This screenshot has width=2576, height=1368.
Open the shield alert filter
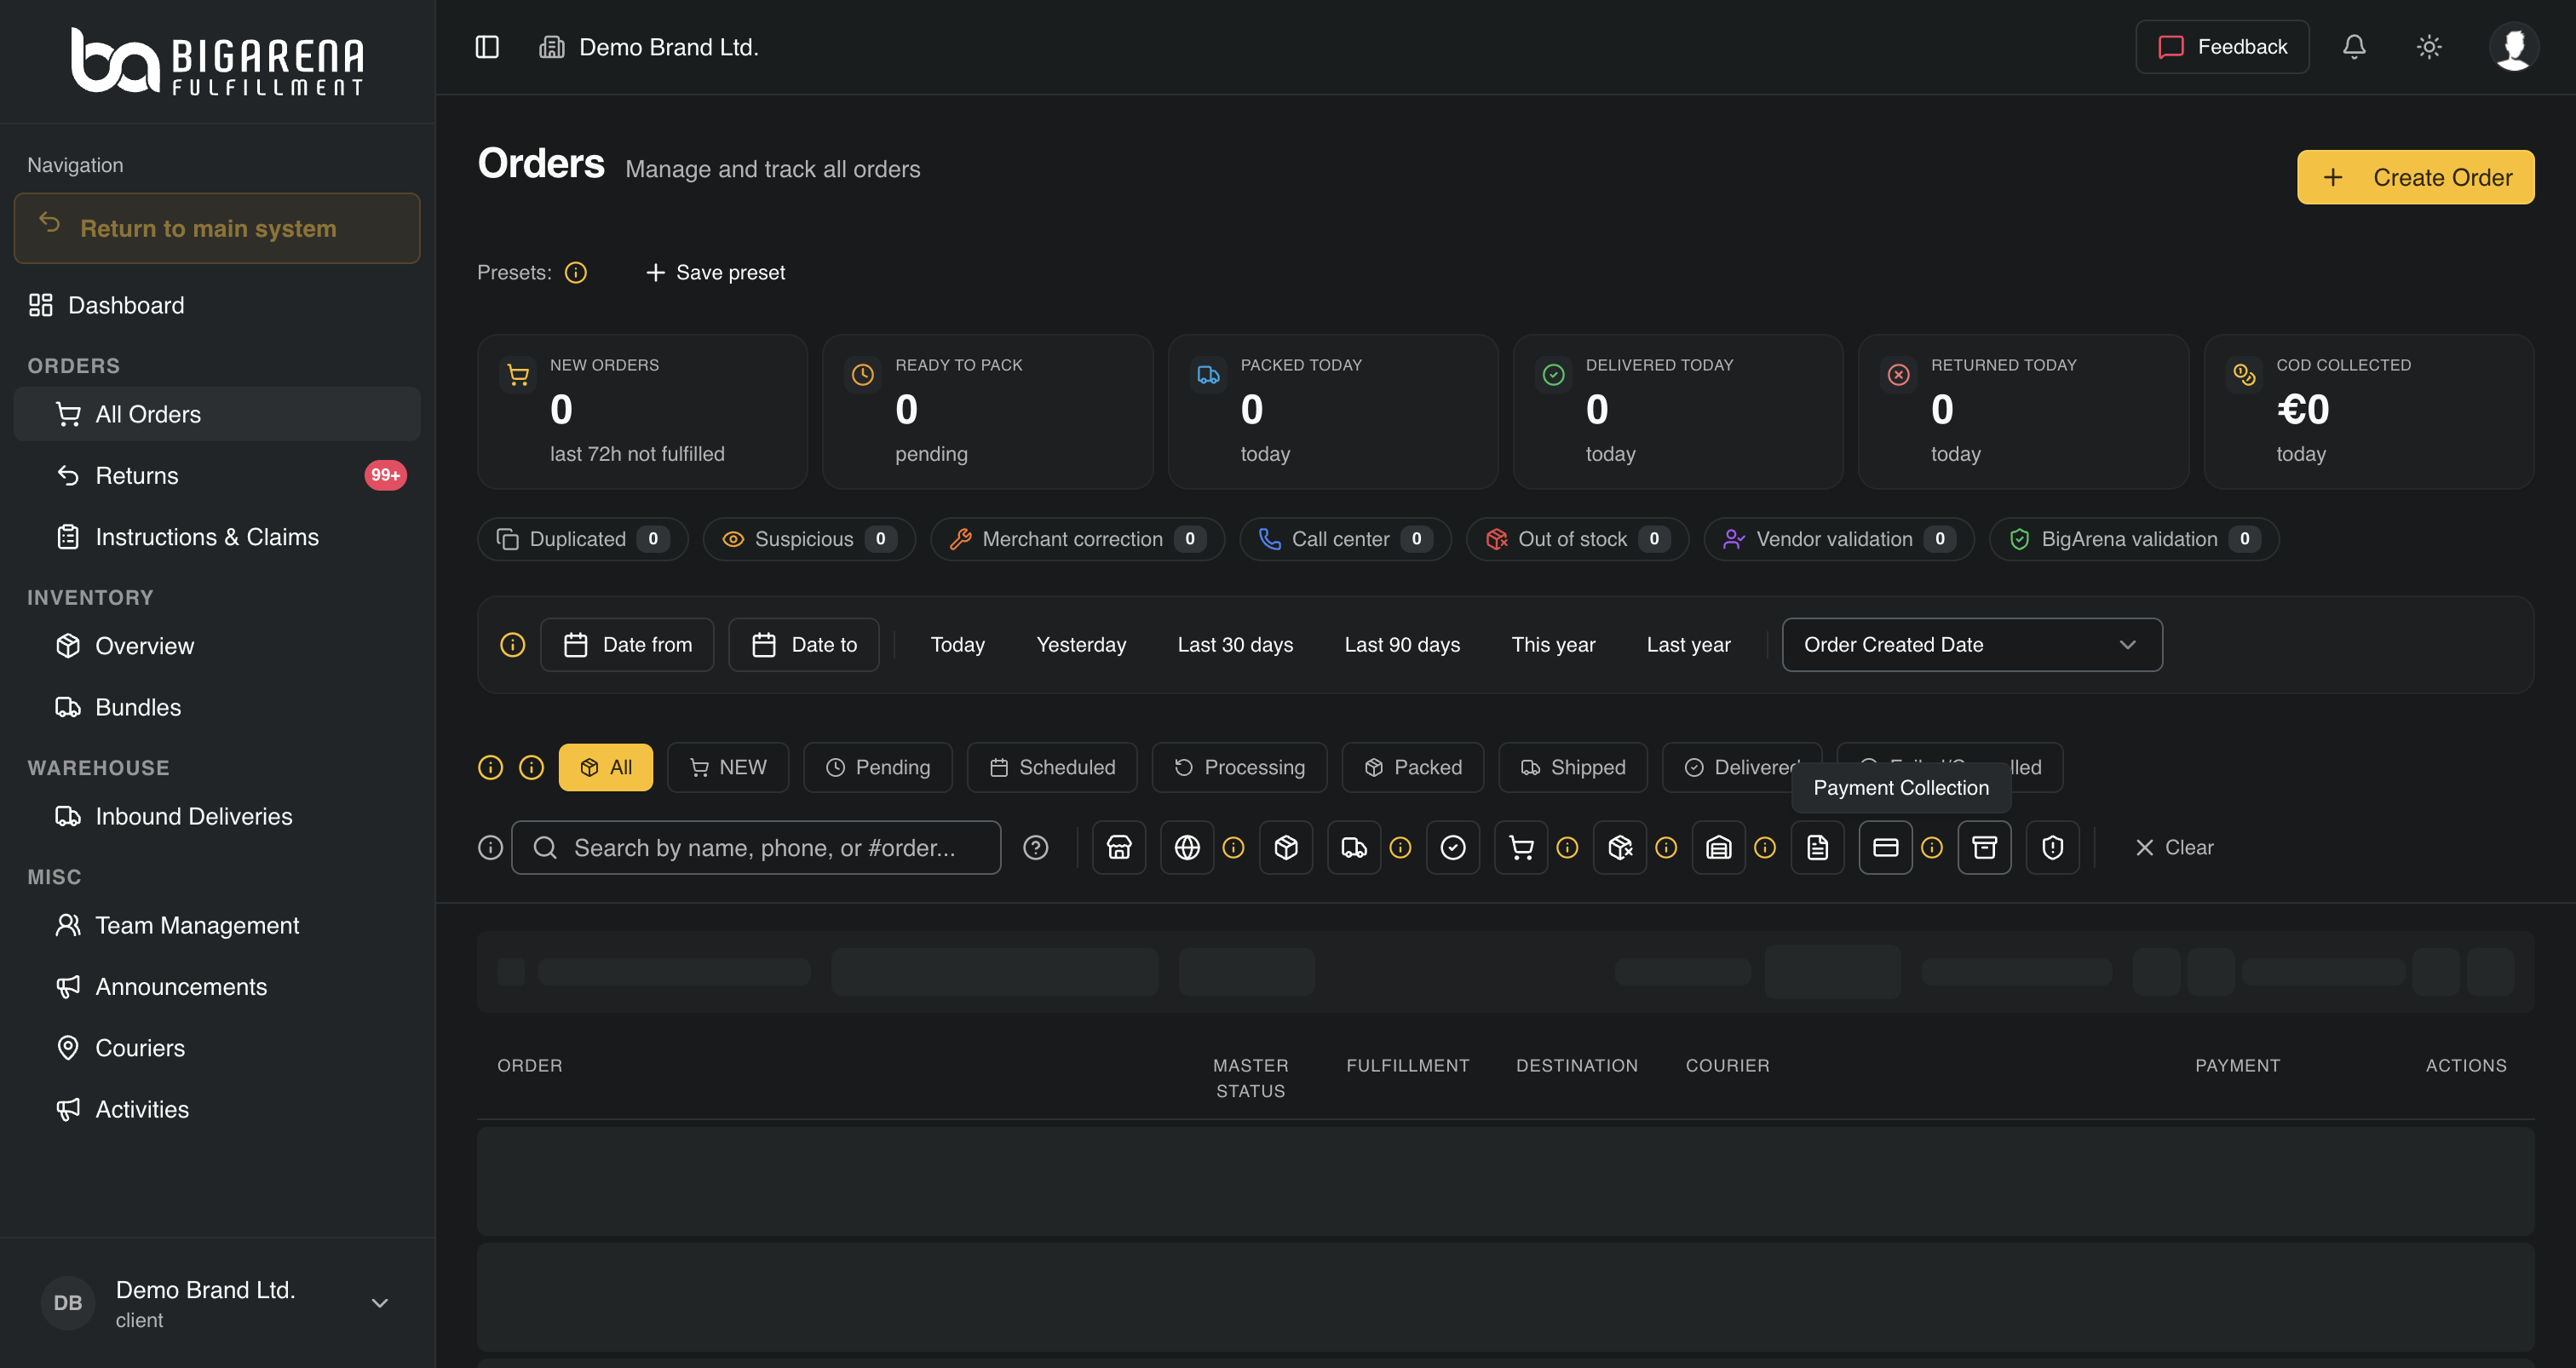point(2053,848)
